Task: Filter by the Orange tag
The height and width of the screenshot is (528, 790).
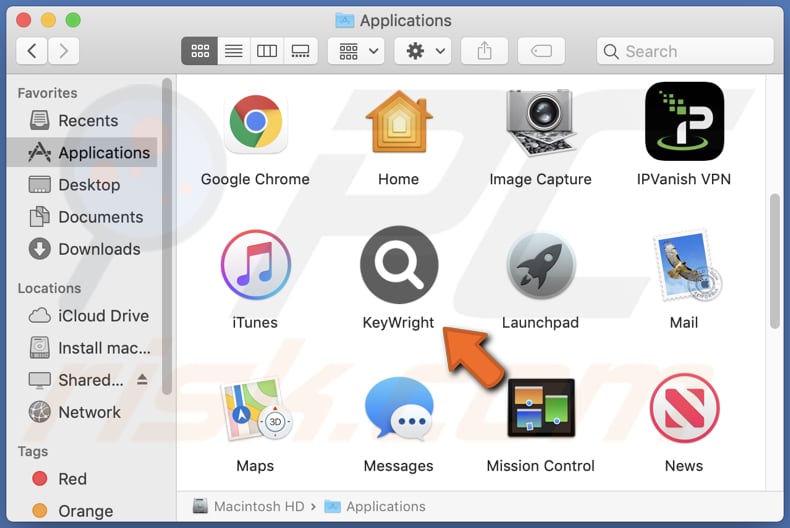Action: point(83,511)
